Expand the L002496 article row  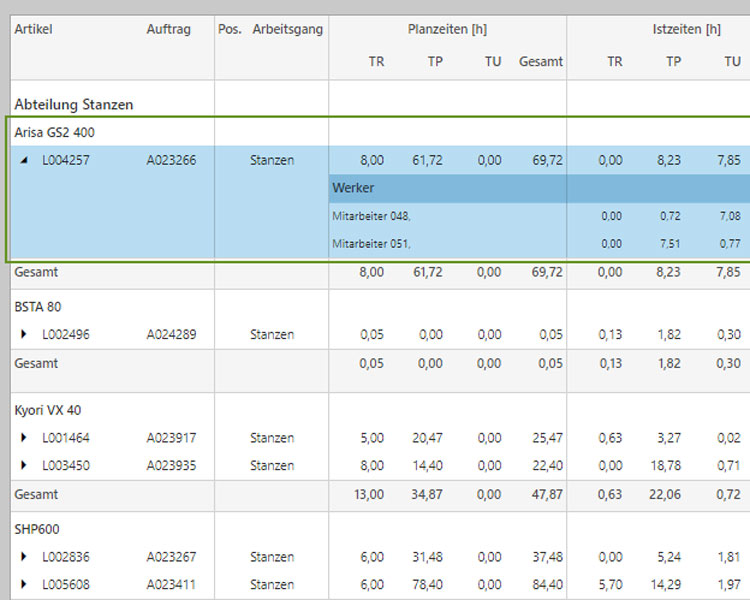23,334
